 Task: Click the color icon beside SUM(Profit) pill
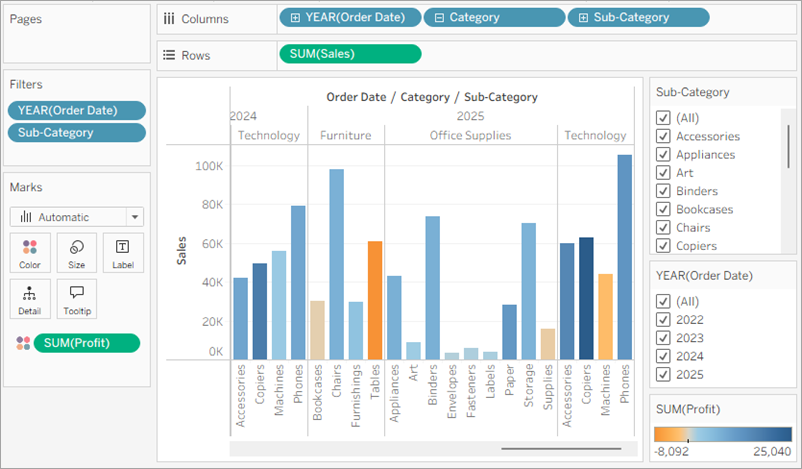coord(23,343)
